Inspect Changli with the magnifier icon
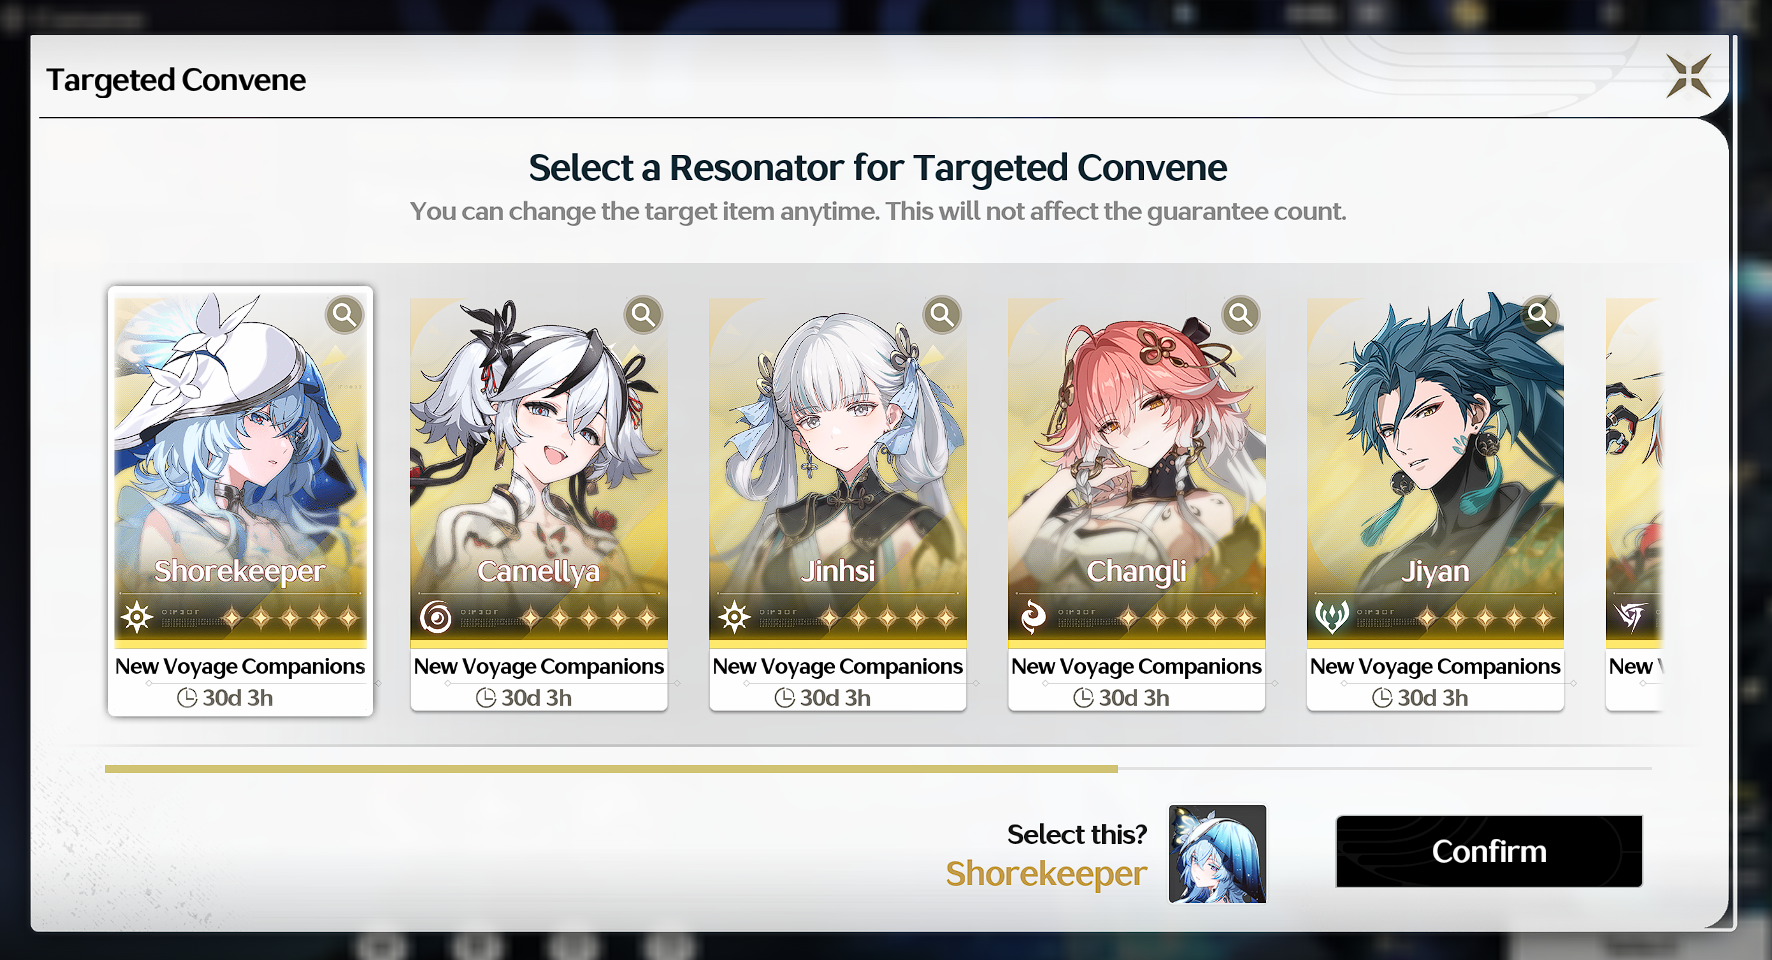This screenshot has height=960, width=1772. tap(1240, 315)
